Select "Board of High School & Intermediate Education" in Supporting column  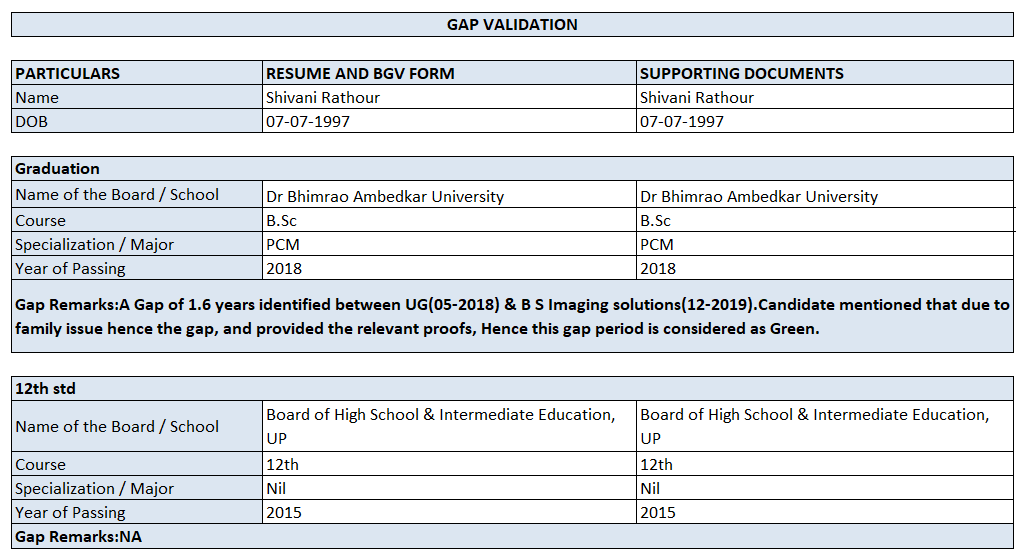tap(825, 426)
